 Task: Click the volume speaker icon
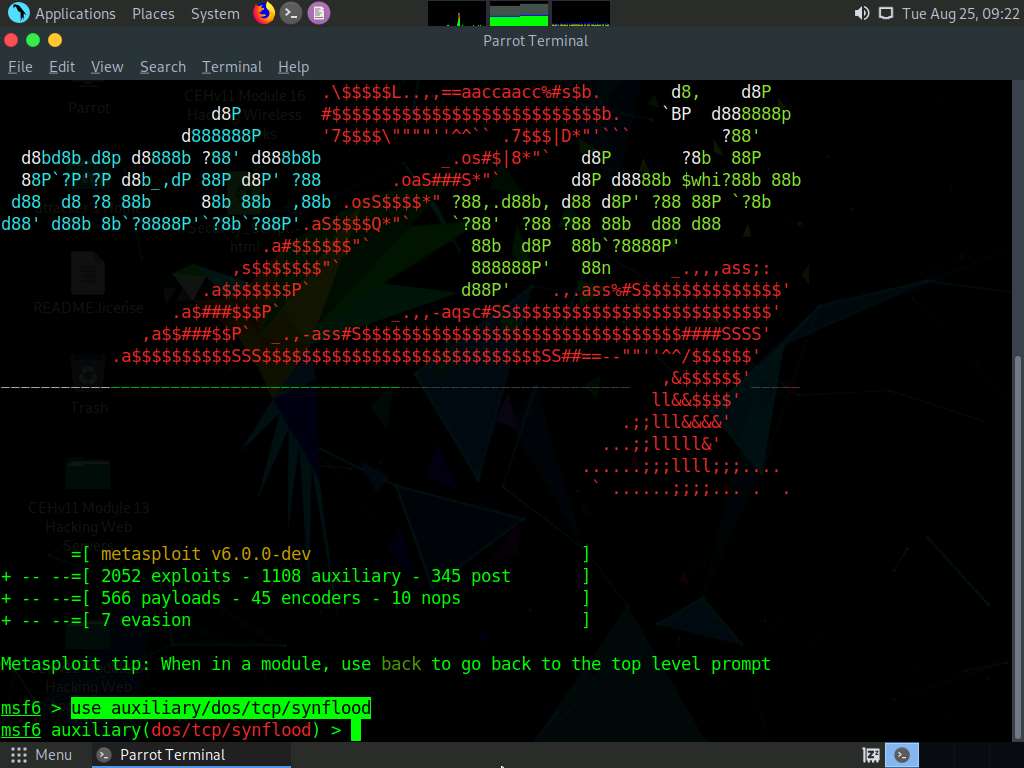(x=862, y=13)
